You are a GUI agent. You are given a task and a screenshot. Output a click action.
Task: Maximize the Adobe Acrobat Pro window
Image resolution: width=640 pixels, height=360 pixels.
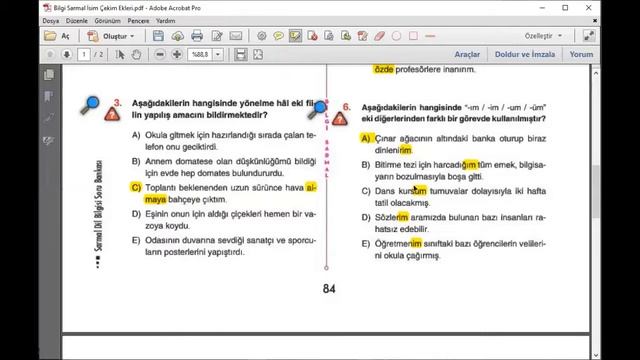pyautogui.click(x=565, y=8)
